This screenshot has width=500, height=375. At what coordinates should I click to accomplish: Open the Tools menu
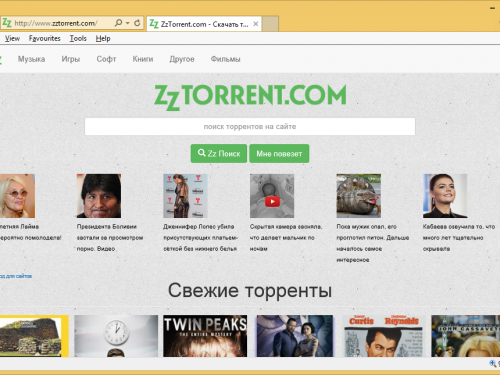(78, 38)
